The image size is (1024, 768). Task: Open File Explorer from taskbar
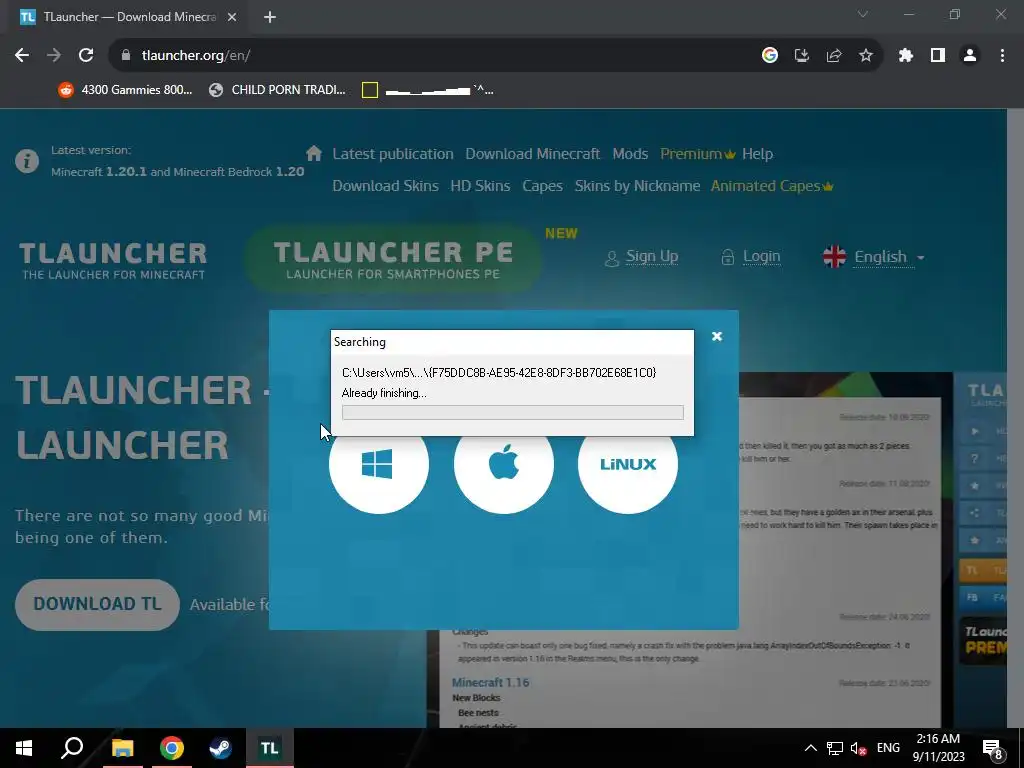coord(122,748)
